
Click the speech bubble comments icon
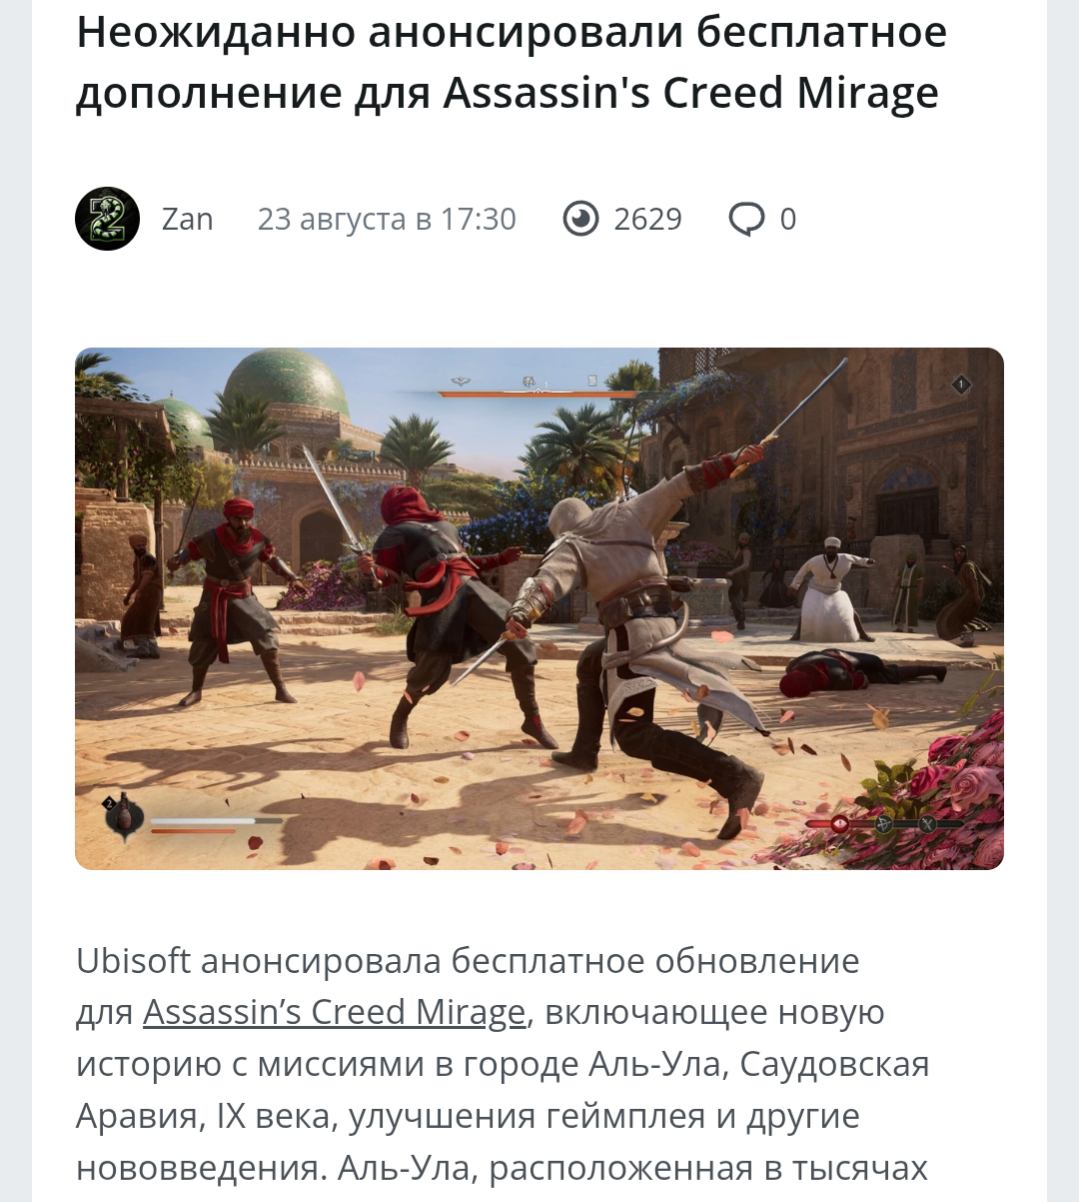tap(746, 220)
